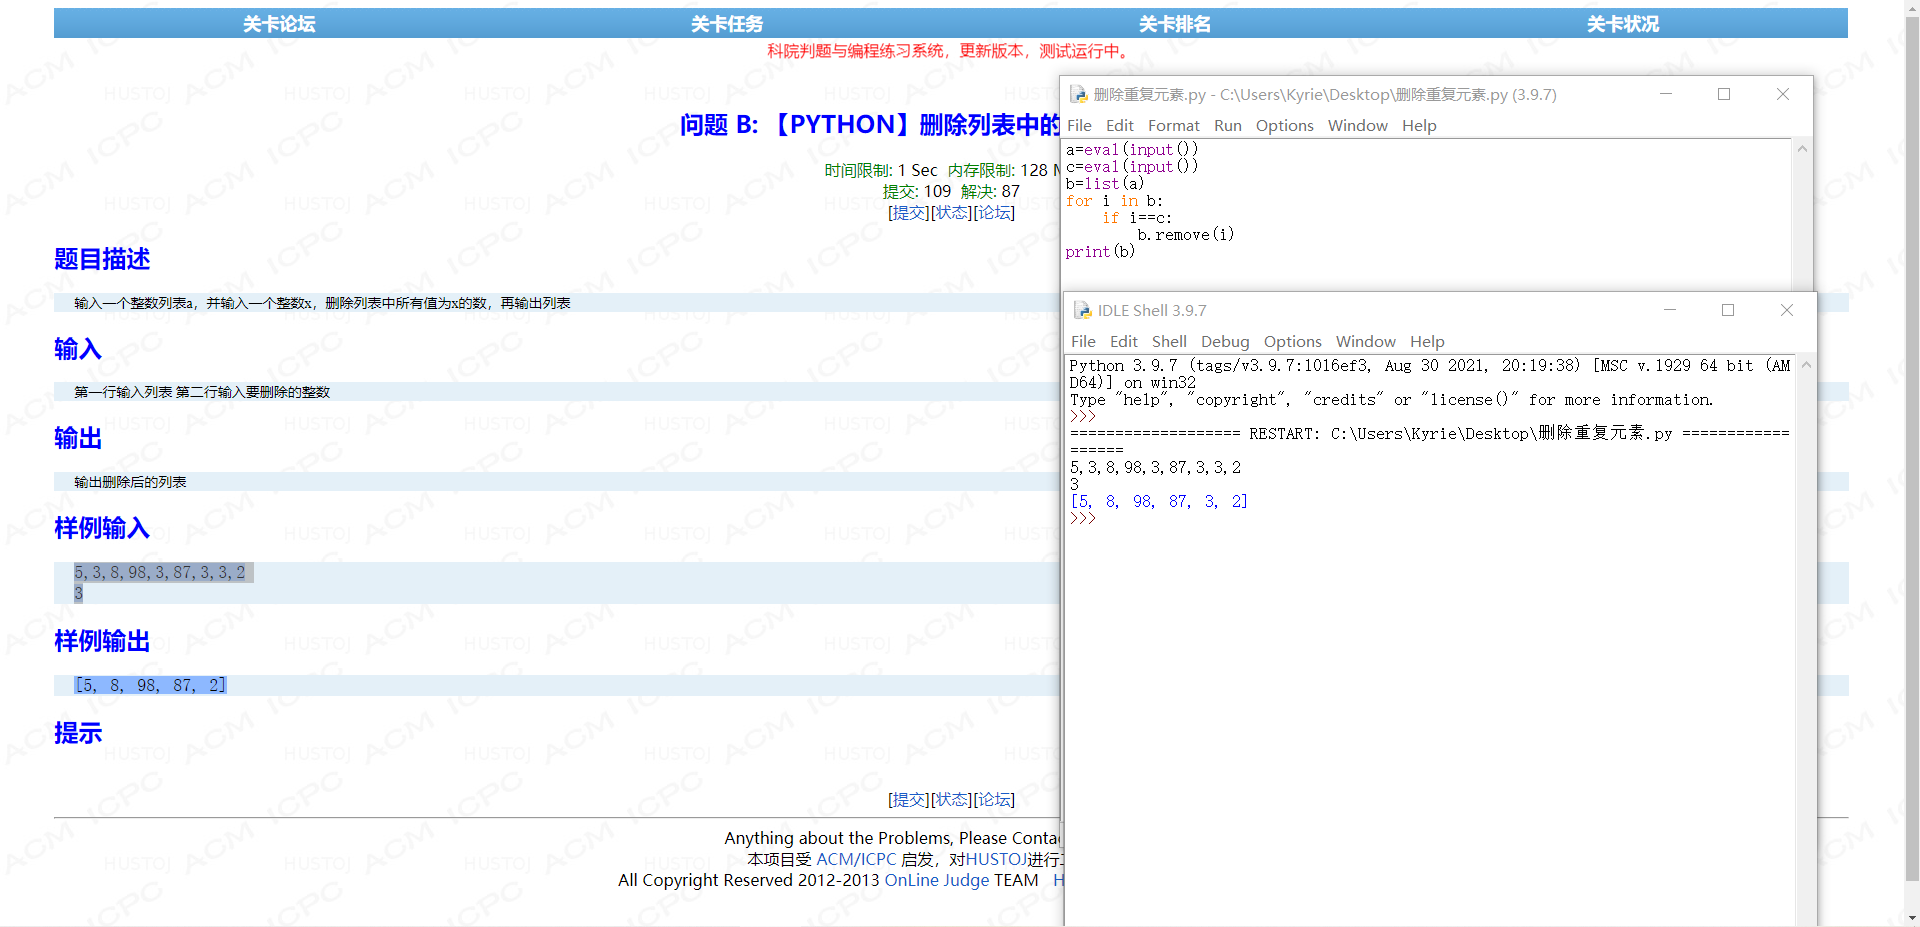Click the IDLE Shell scrollbar up arrow
Image resolution: width=1920 pixels, height=927 pixels.
(x=1806, y=365)
